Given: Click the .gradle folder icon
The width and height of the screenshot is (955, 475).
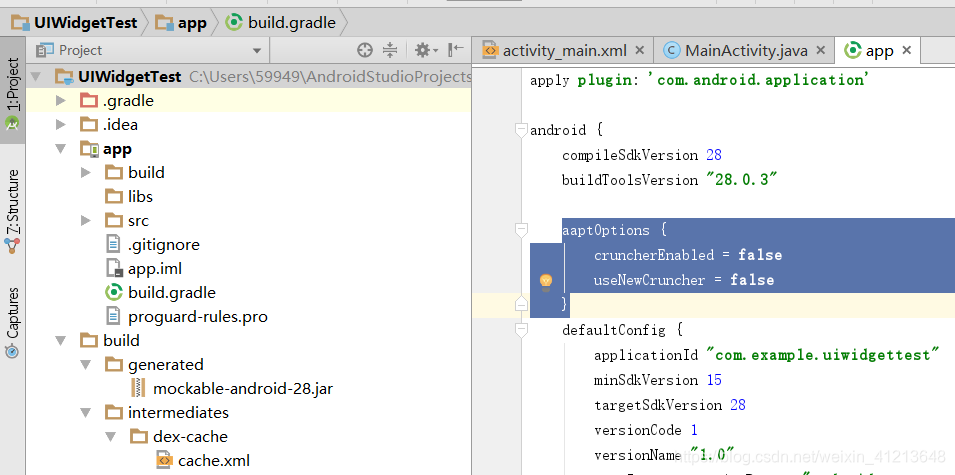Looking at the screenshot, I should (89, 100).
